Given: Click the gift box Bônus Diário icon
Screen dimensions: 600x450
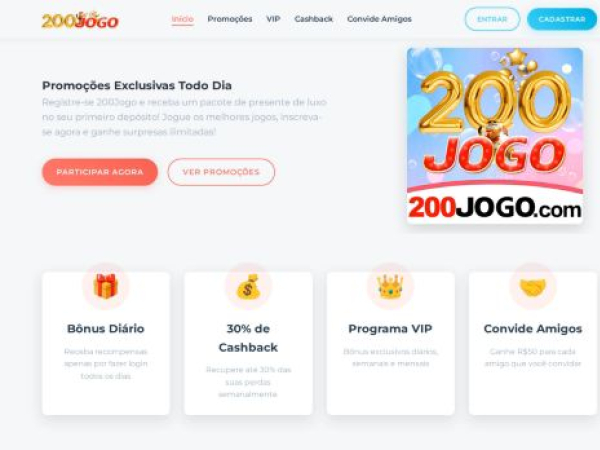Looking at the screenshot, I should point(106,286).
